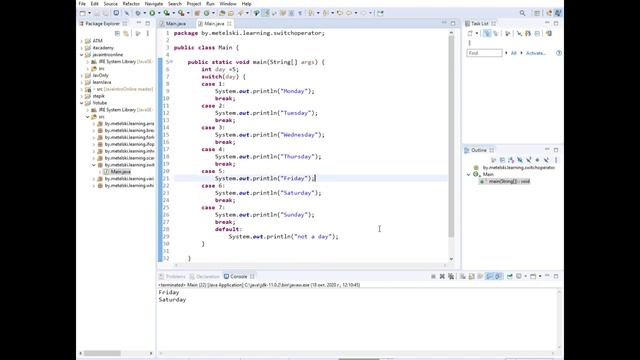The image size is (640, 360).
Task: Collapse the javaintroonline project
Action: tap(82, 55)
